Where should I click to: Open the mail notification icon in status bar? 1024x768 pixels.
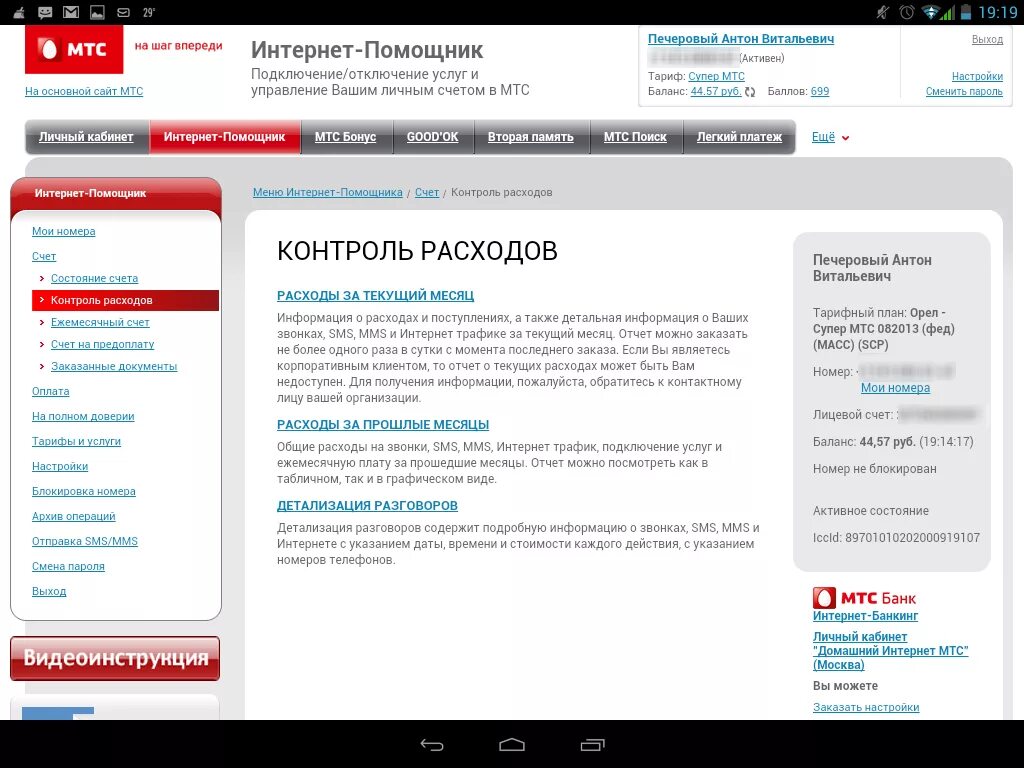pyautogui.click(x=71, y=12)
